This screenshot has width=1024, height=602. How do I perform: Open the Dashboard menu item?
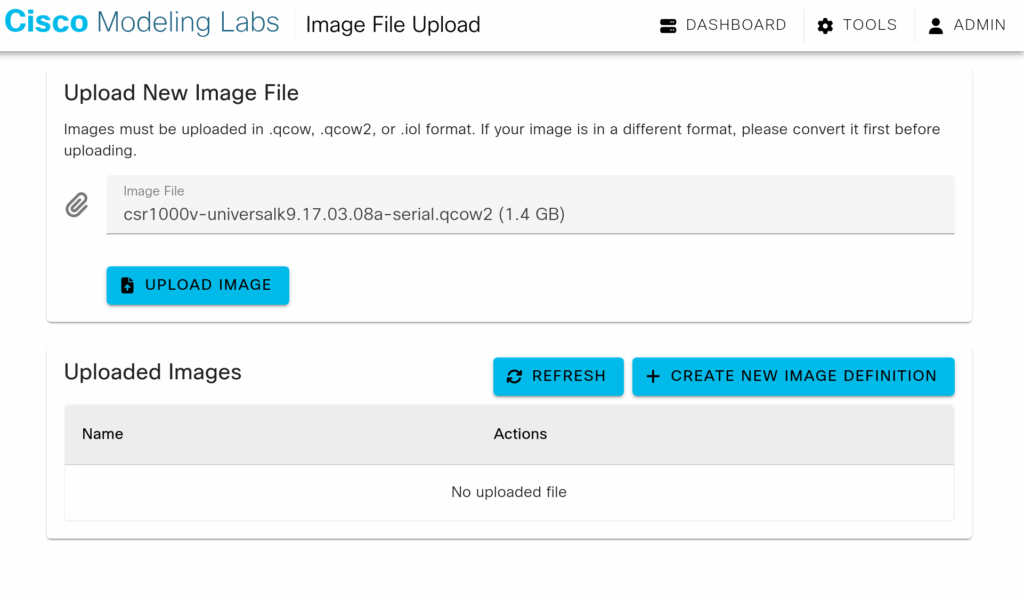pos(736,25)
